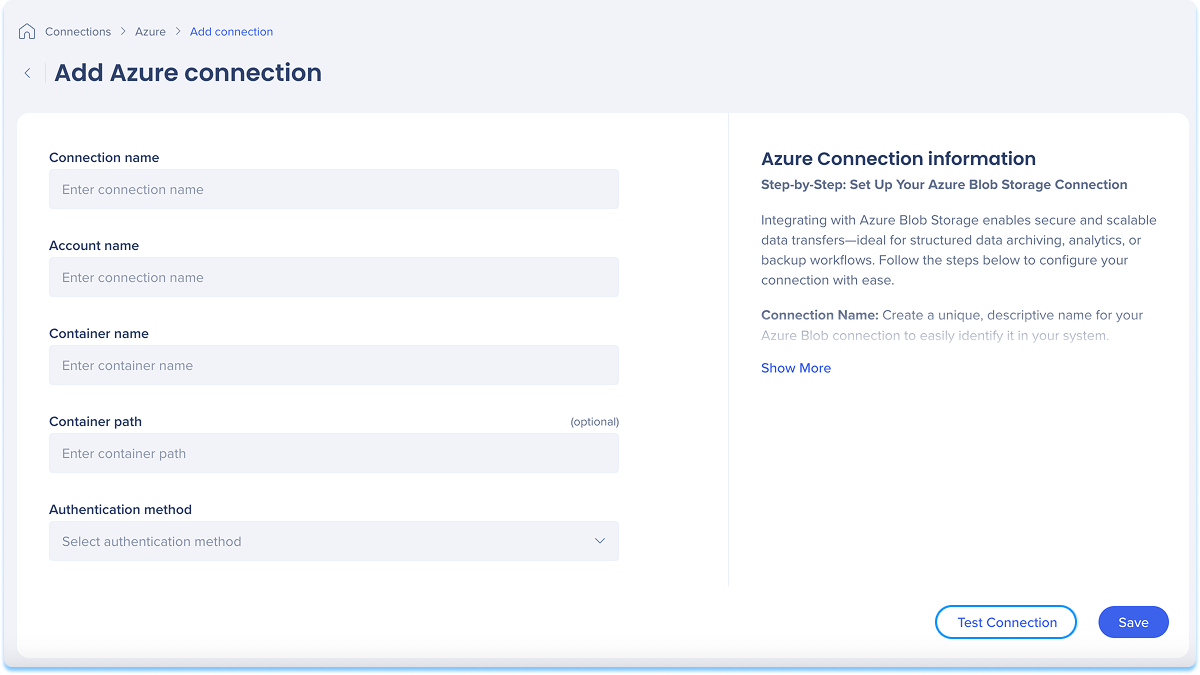Go back using the left arrow icon
Screen dimensions: 1200x675
coord(28,73)
